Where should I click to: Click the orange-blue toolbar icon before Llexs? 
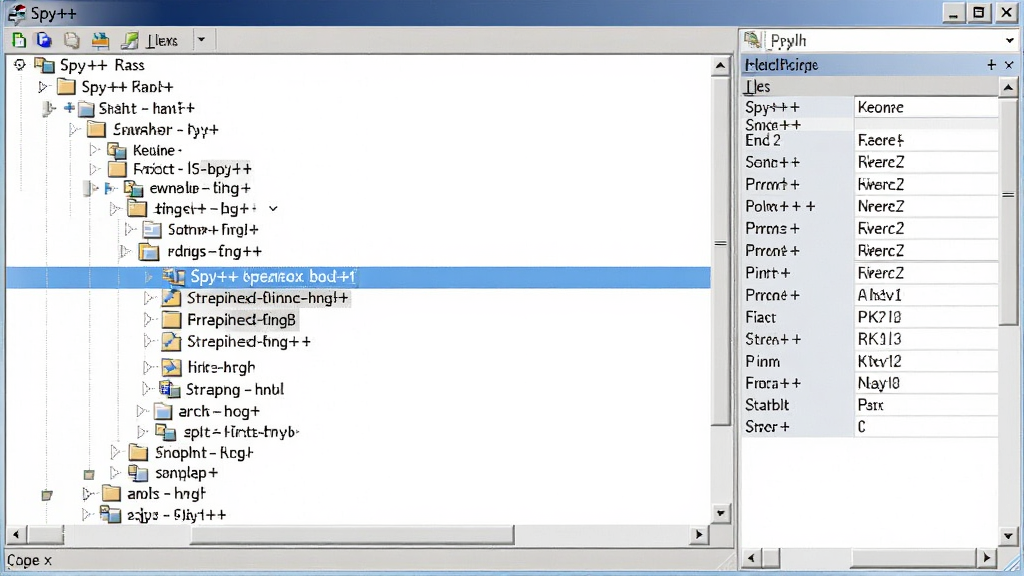(100, 40)
